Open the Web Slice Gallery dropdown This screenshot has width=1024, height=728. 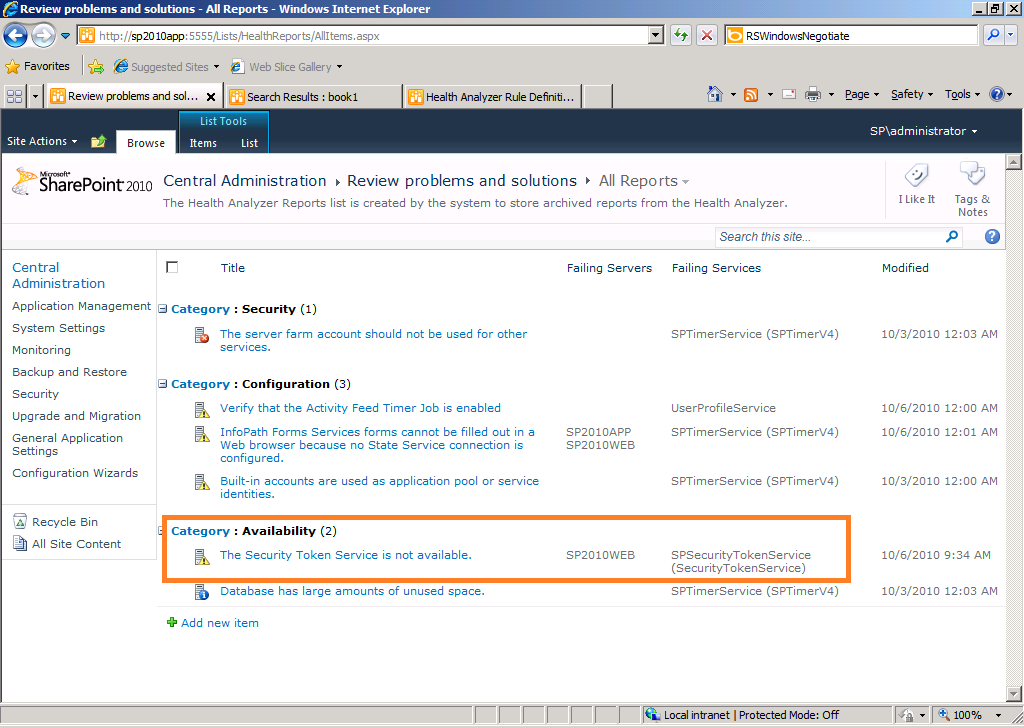click(339, 67)
